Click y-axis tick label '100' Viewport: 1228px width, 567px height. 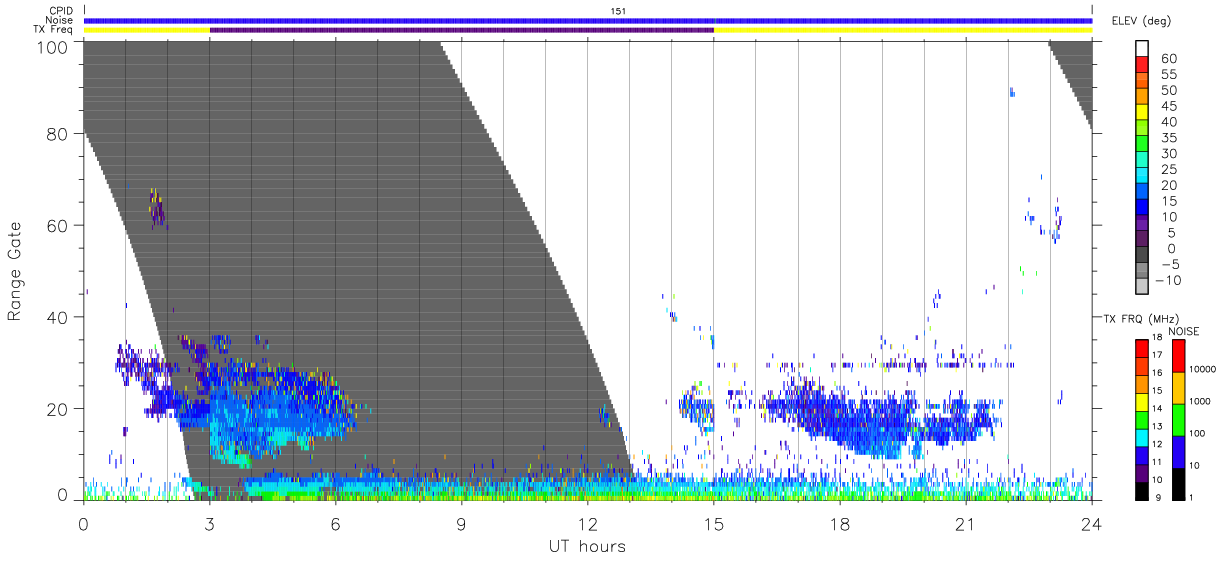point(53,46)
